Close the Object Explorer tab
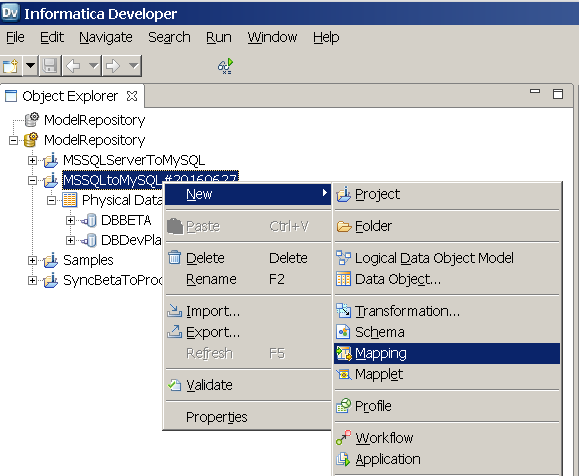 click(132, 96)
